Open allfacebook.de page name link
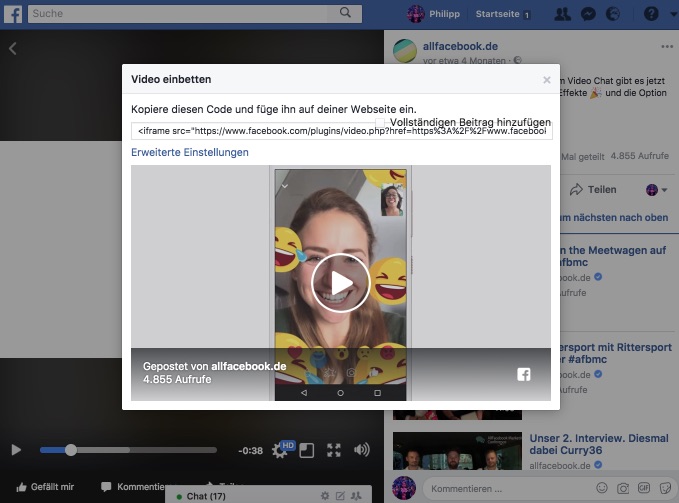Image resolution: width=679 pixels, height=503 pixels. pos(460,46)
